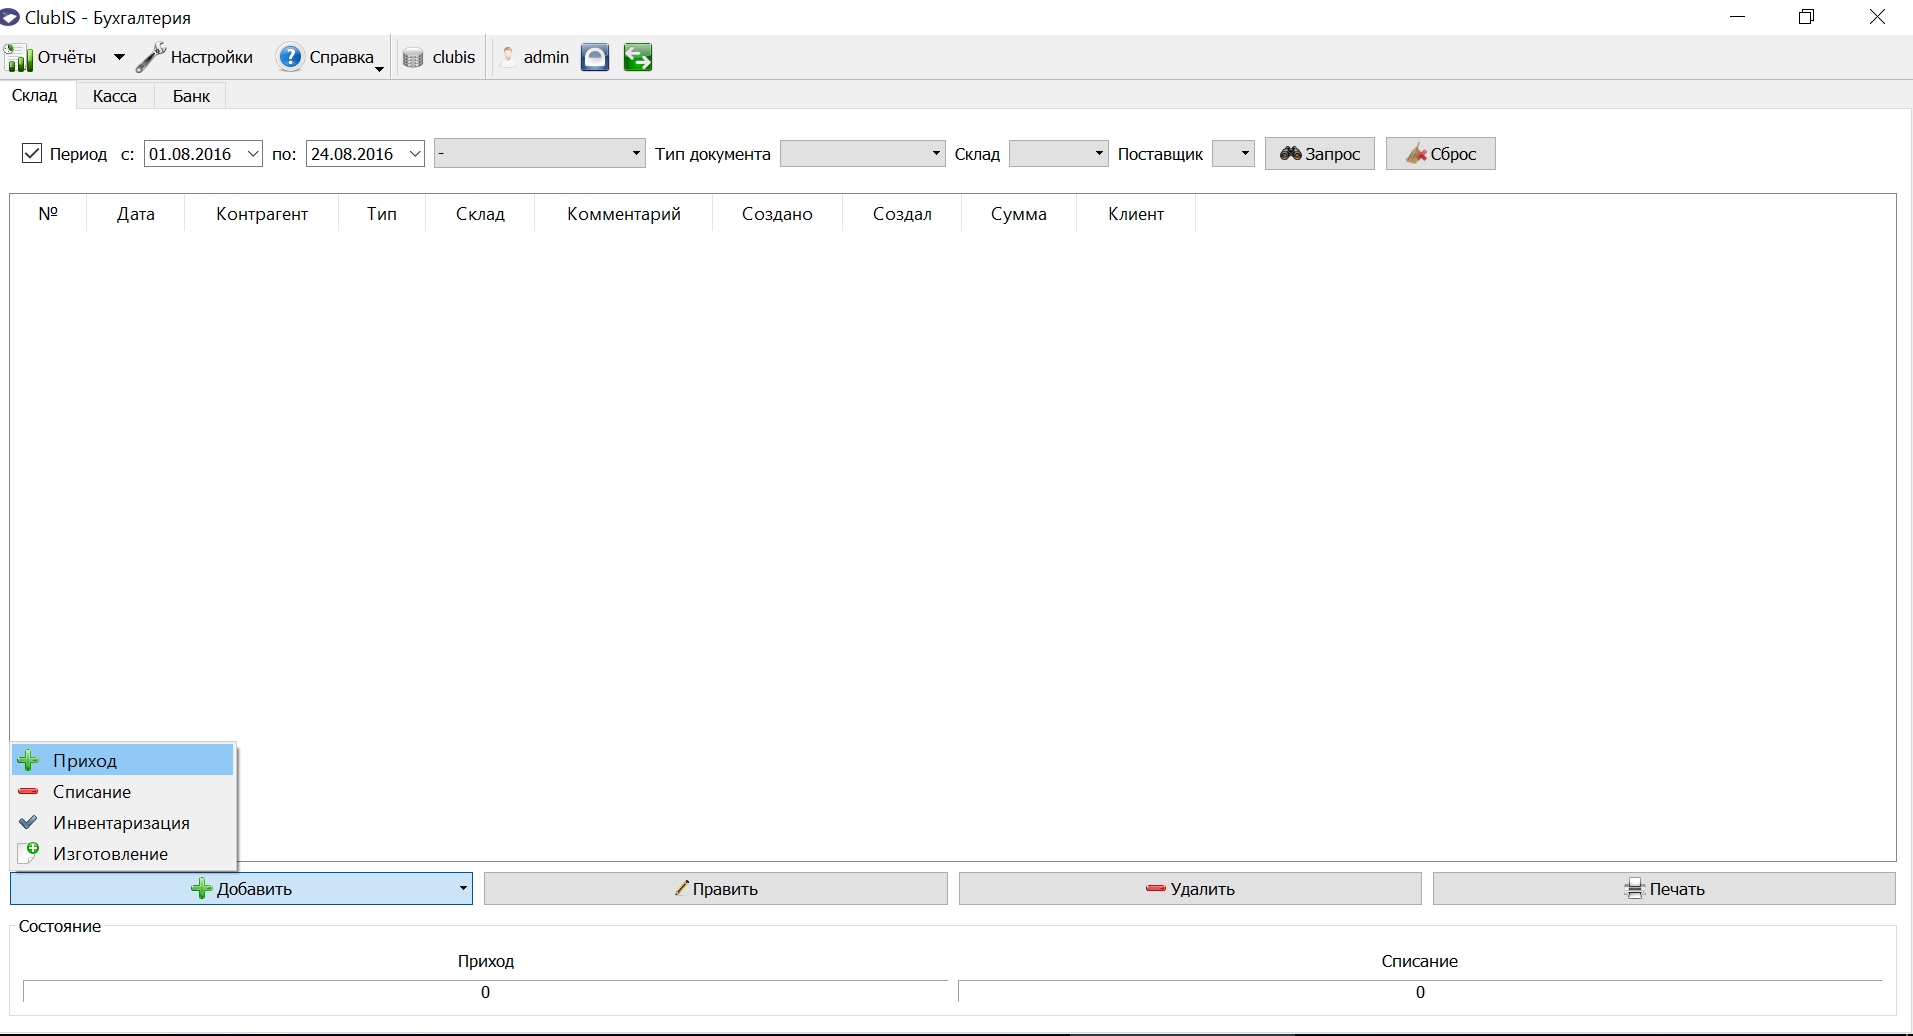Click the ClubIS app logo in the title bar

[x=10, y=18]
